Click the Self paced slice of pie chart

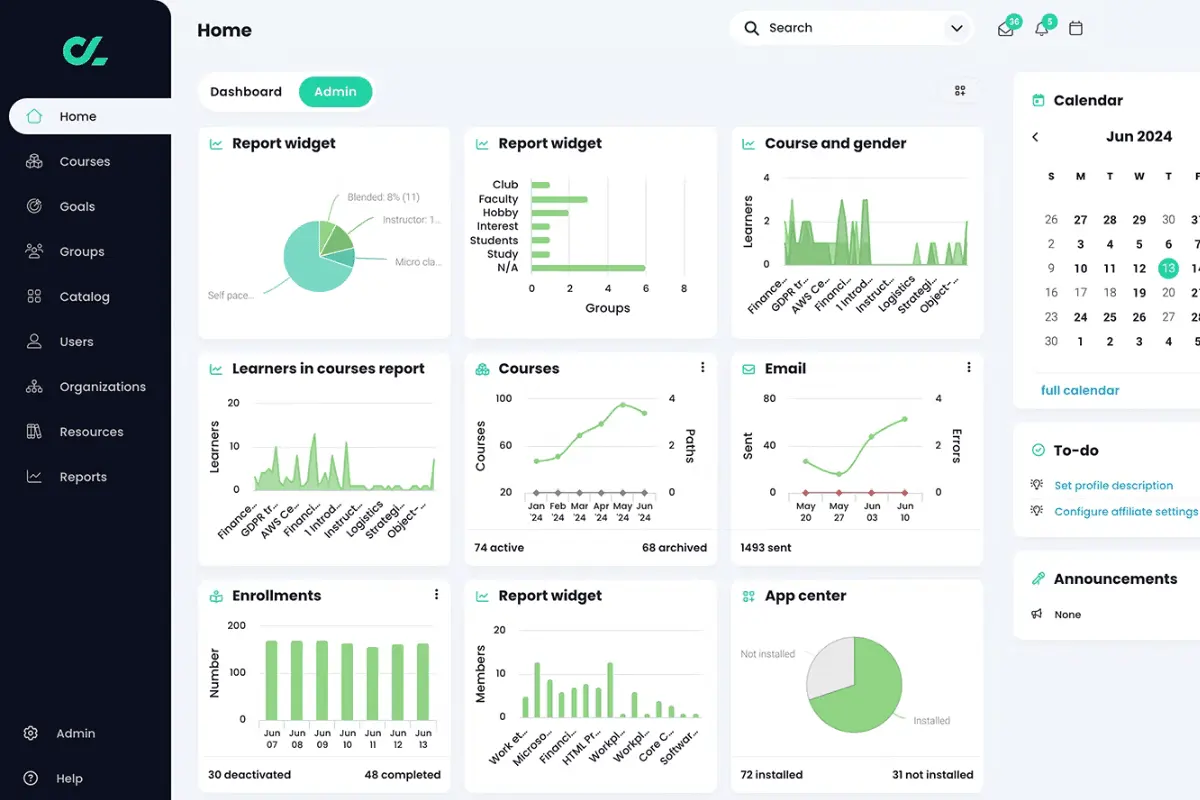pyautogui.click(x=309, y=265)
